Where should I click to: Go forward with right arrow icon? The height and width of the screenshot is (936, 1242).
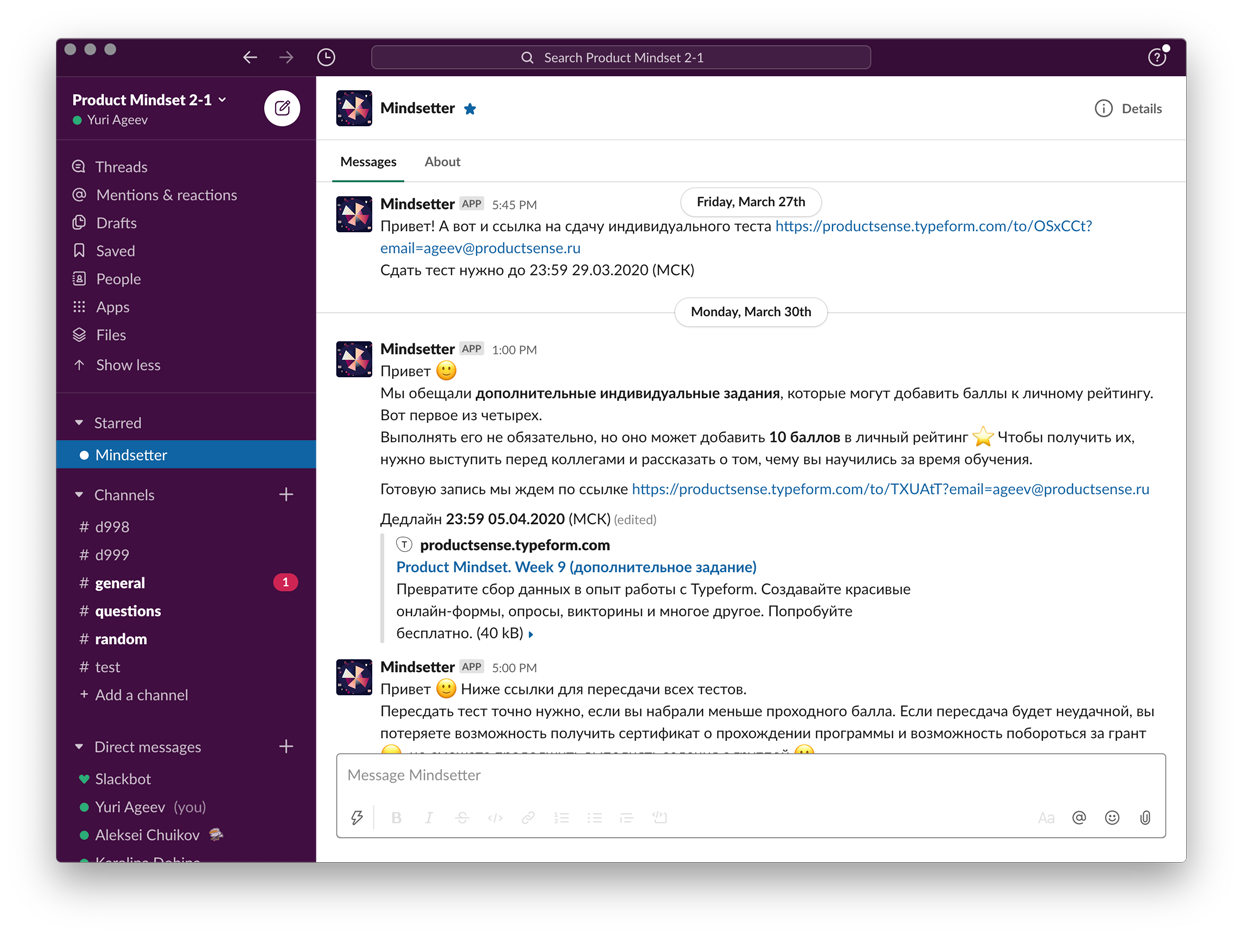pos(287,58)
